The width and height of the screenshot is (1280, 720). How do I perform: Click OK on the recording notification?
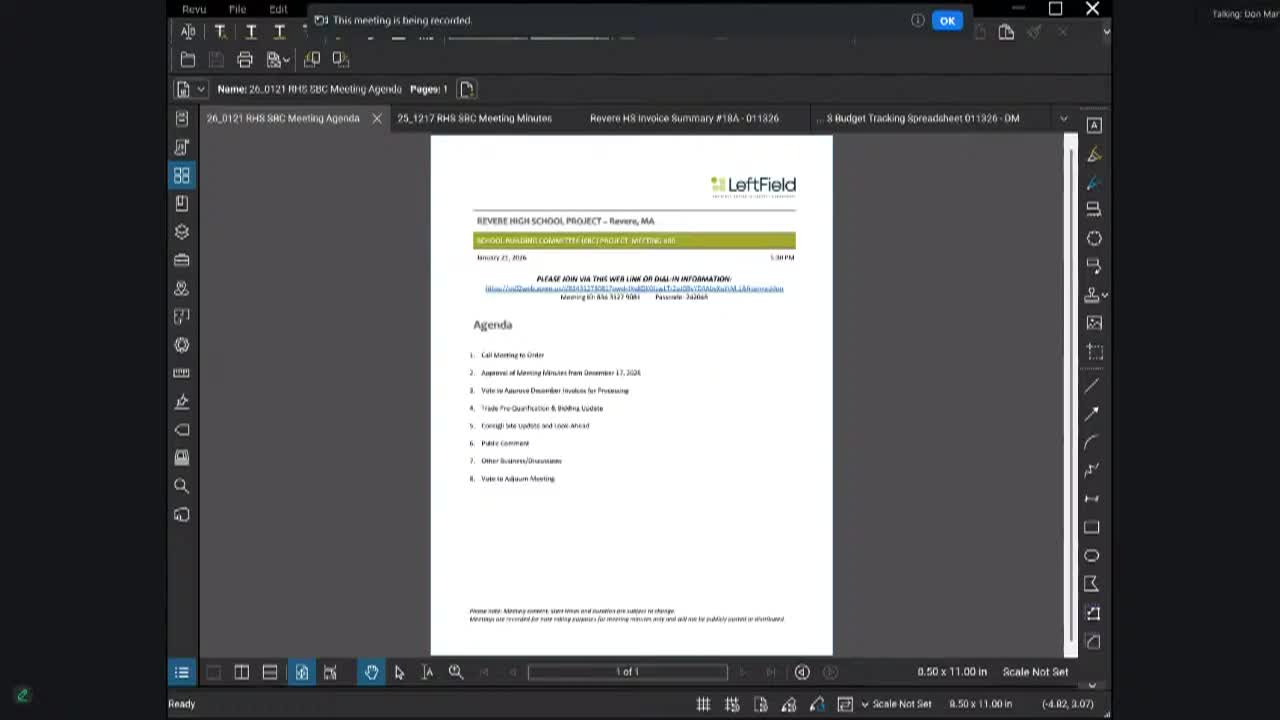point(947,20)
